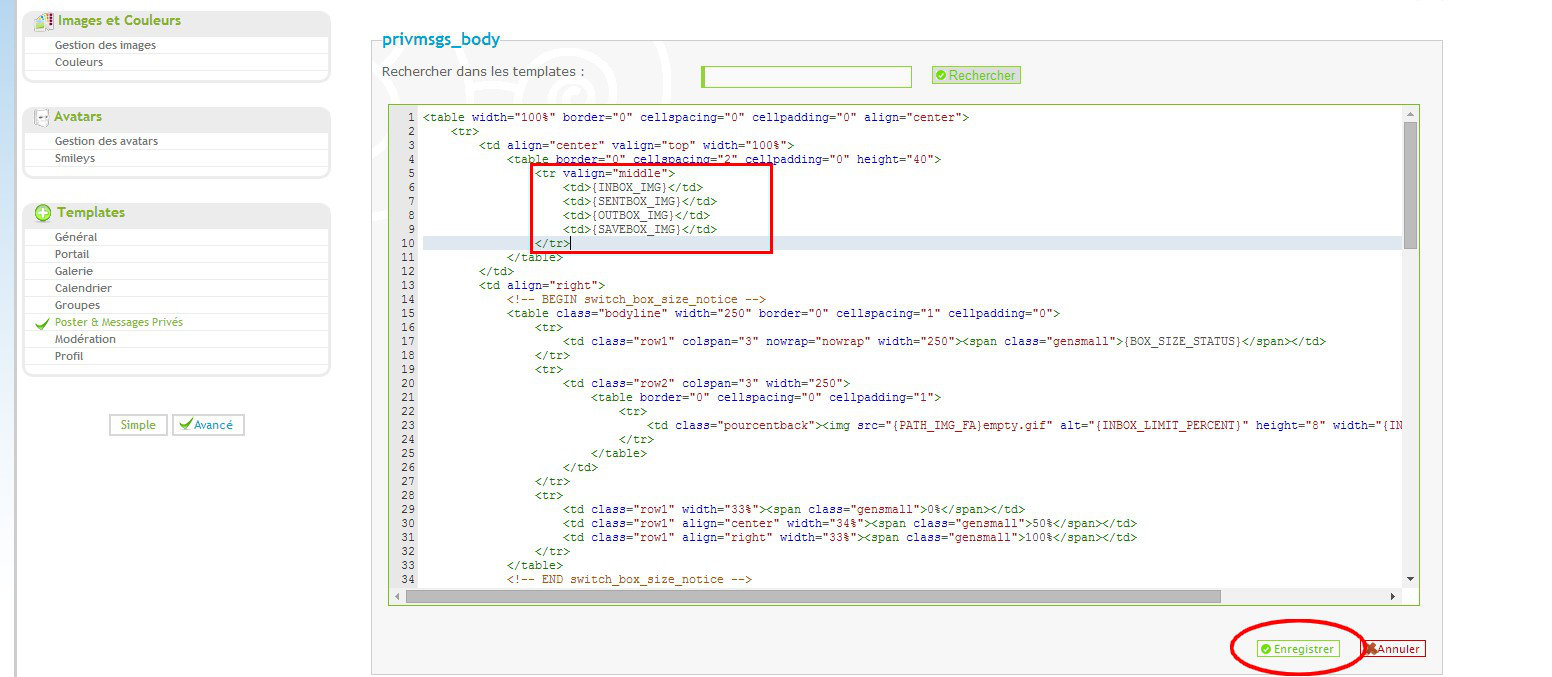Click the scroll-left arrow of code editor
Screen dimensions: 1552x677
point(398,596)
